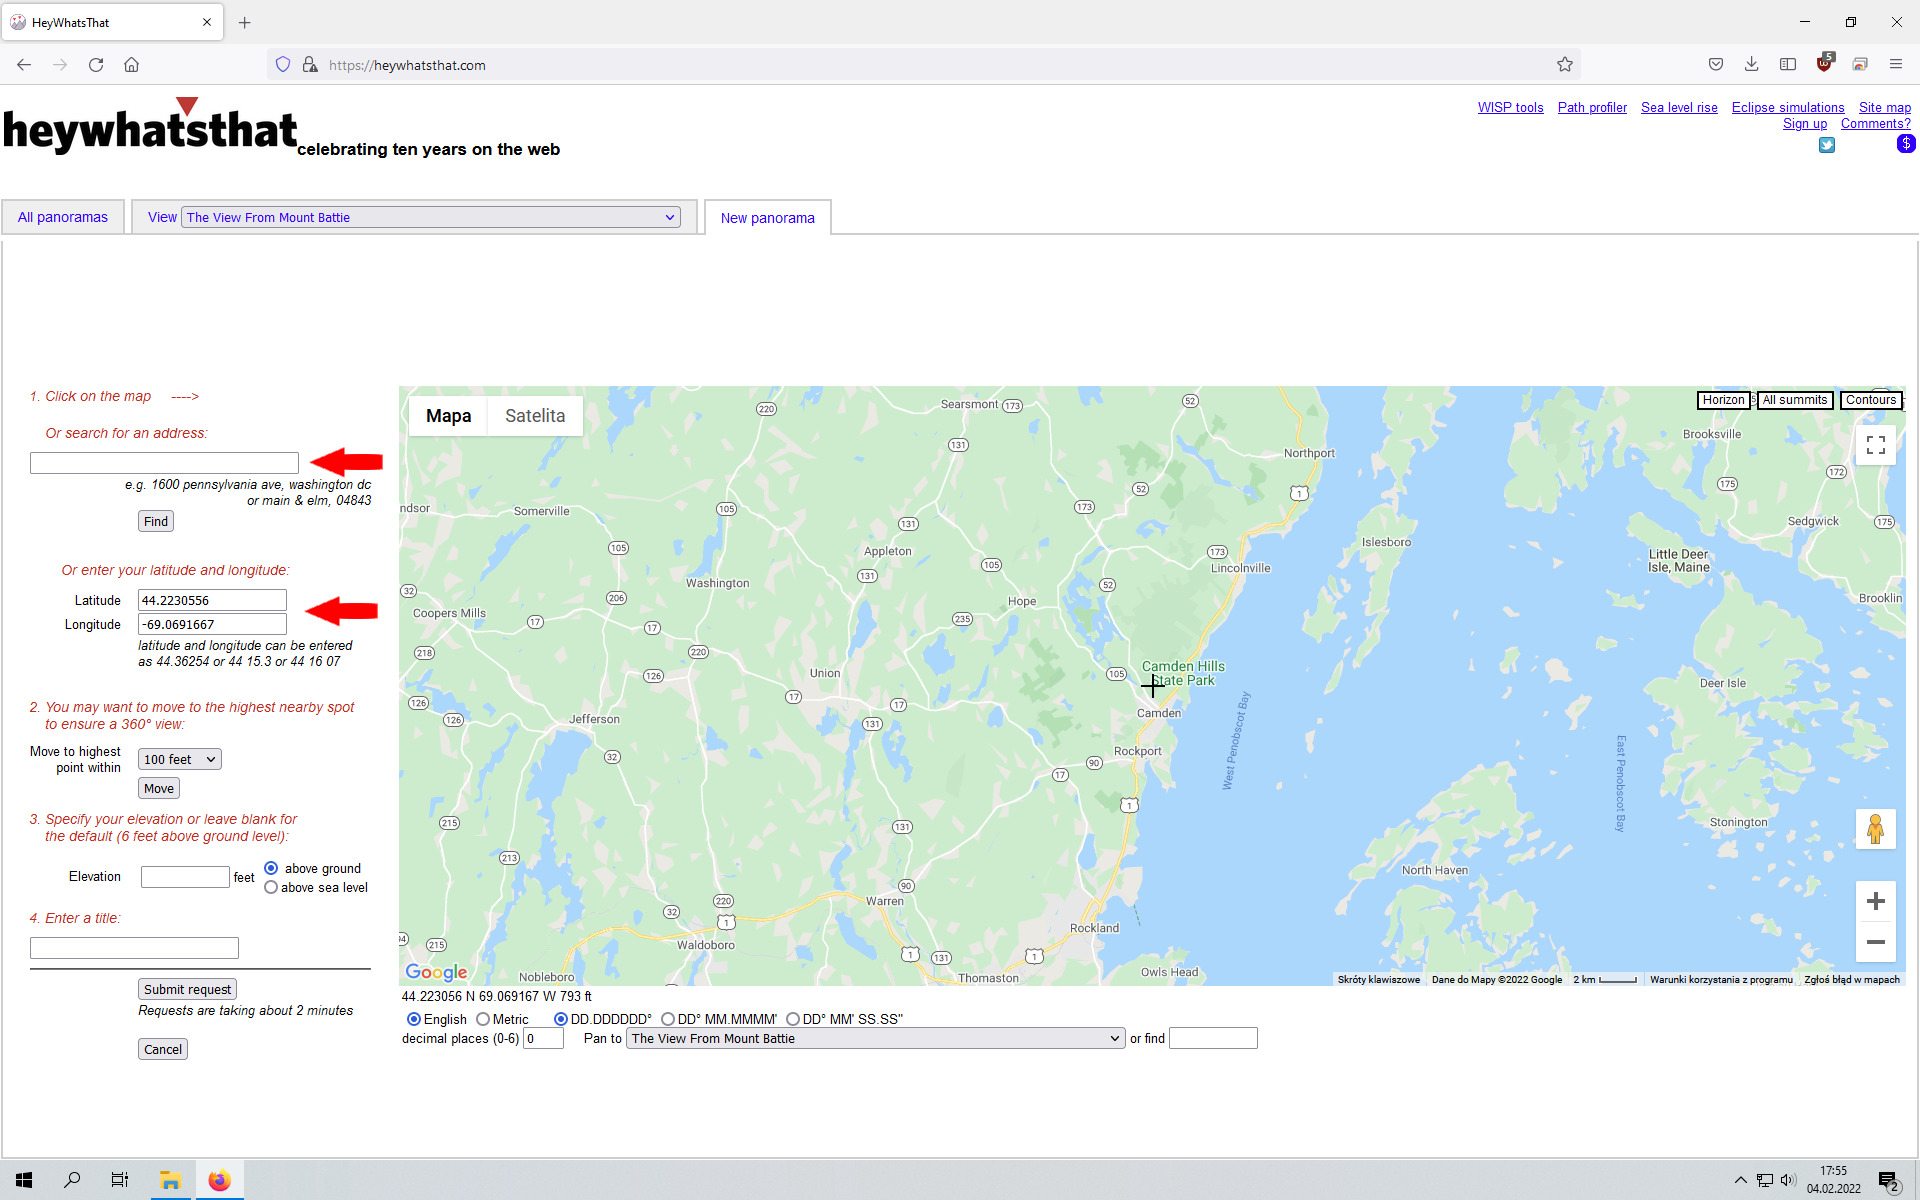This screenshot has width=1920, height=1200.
Task: Reload the page in the browser
Action: pyautogui.click(x=96, y=65)
